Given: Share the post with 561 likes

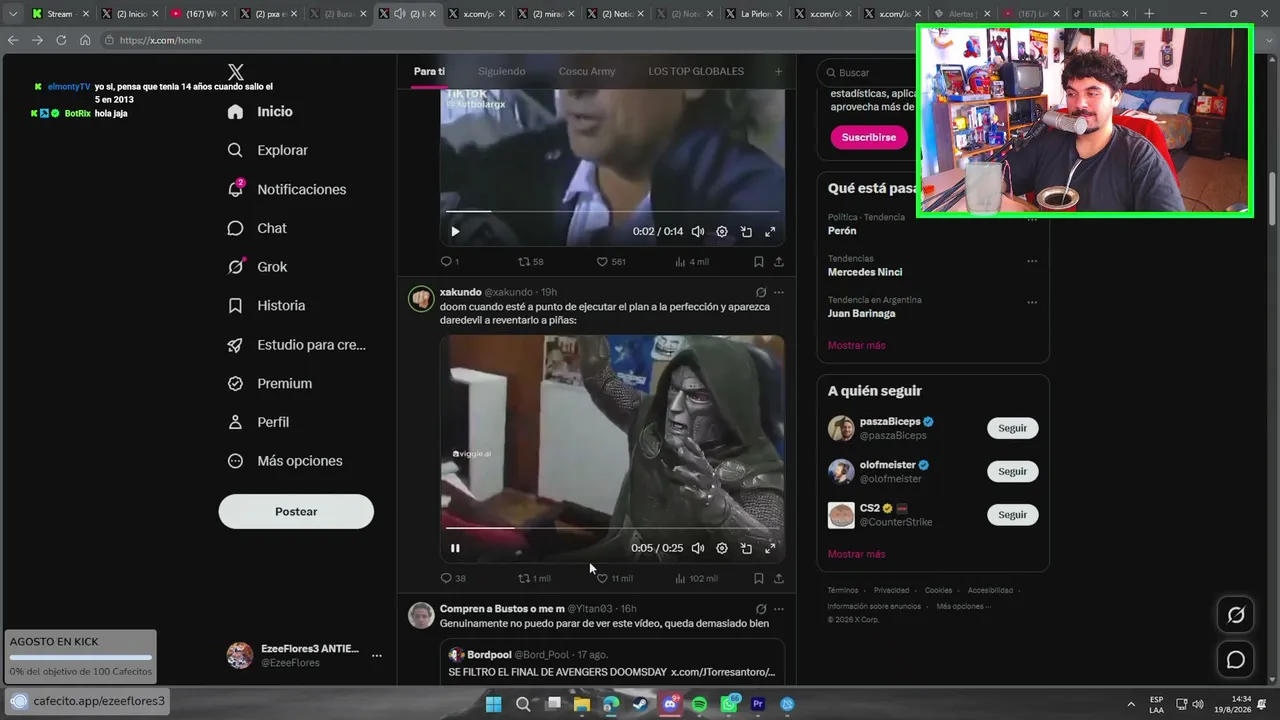Looking at the screenshot, I should (779, 262).
